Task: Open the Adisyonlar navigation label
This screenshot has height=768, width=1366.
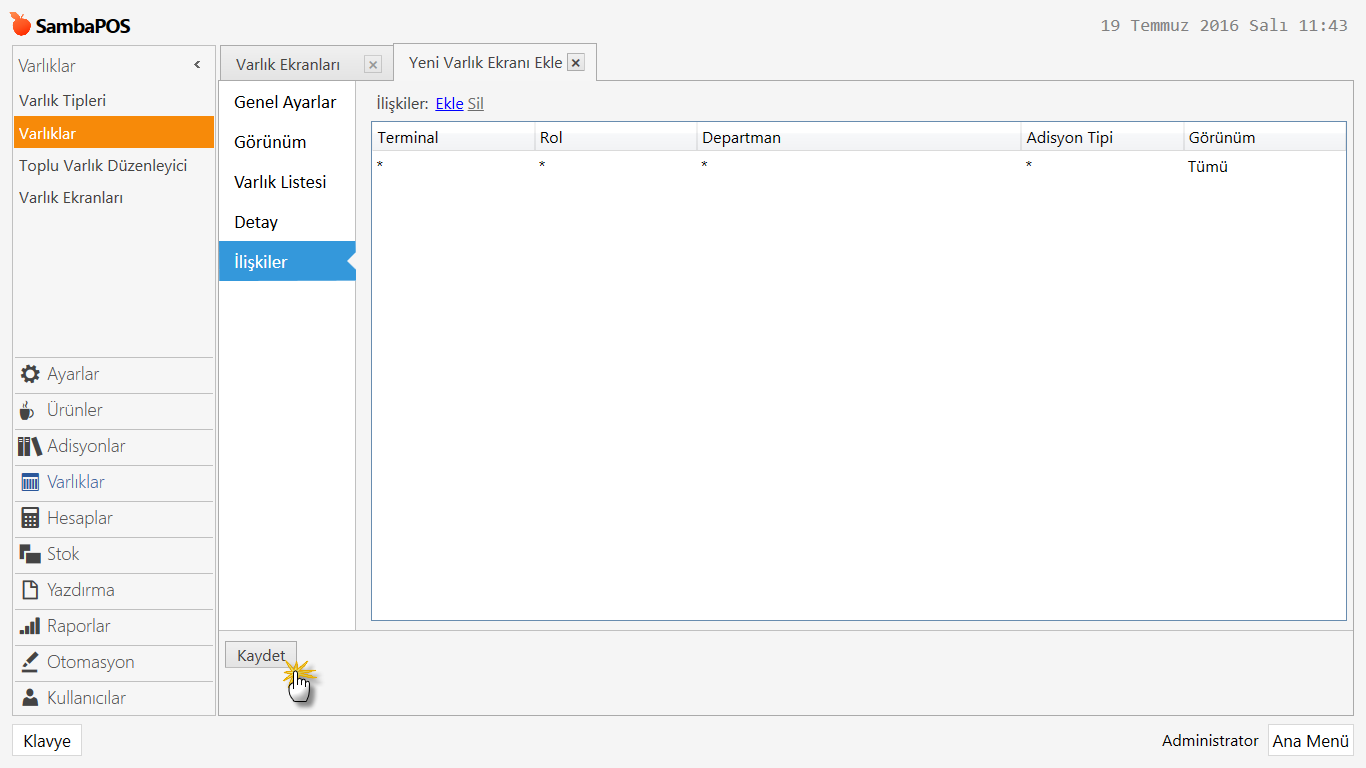Action: [86, 446]
